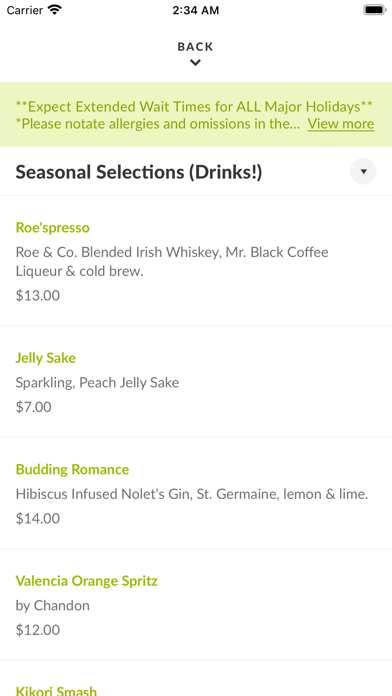Tap the Roe'spresso $13.00 price
Screen dimensions: 392x696
tap(38, 296)
